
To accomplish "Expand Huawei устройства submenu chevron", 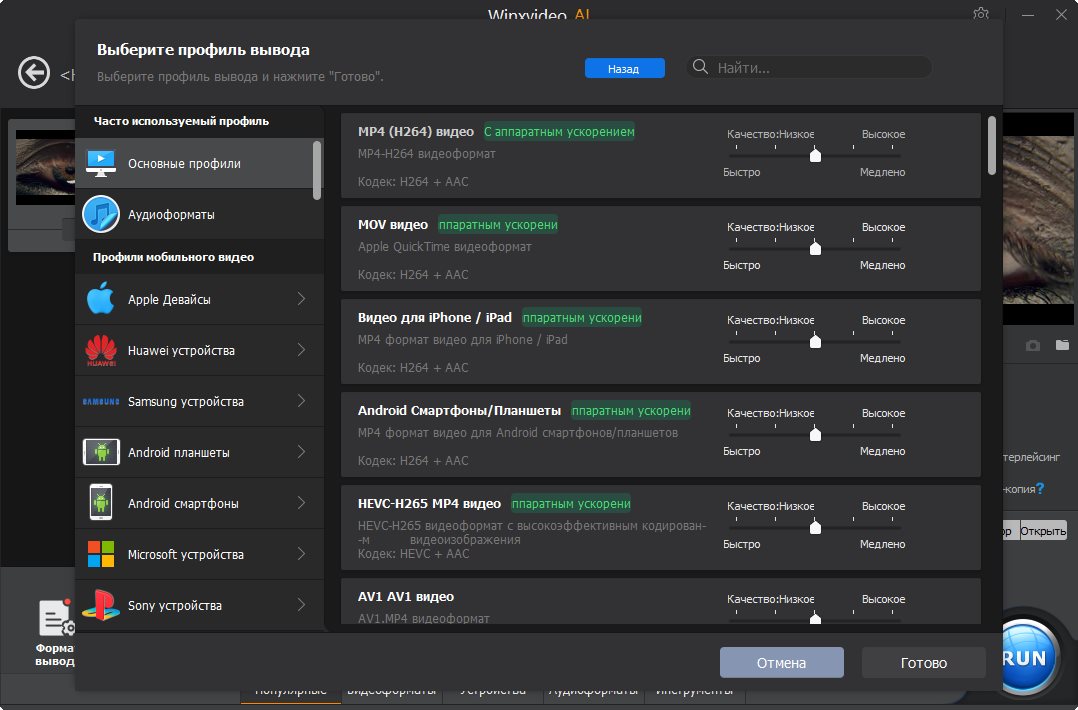I will (301, 350).
